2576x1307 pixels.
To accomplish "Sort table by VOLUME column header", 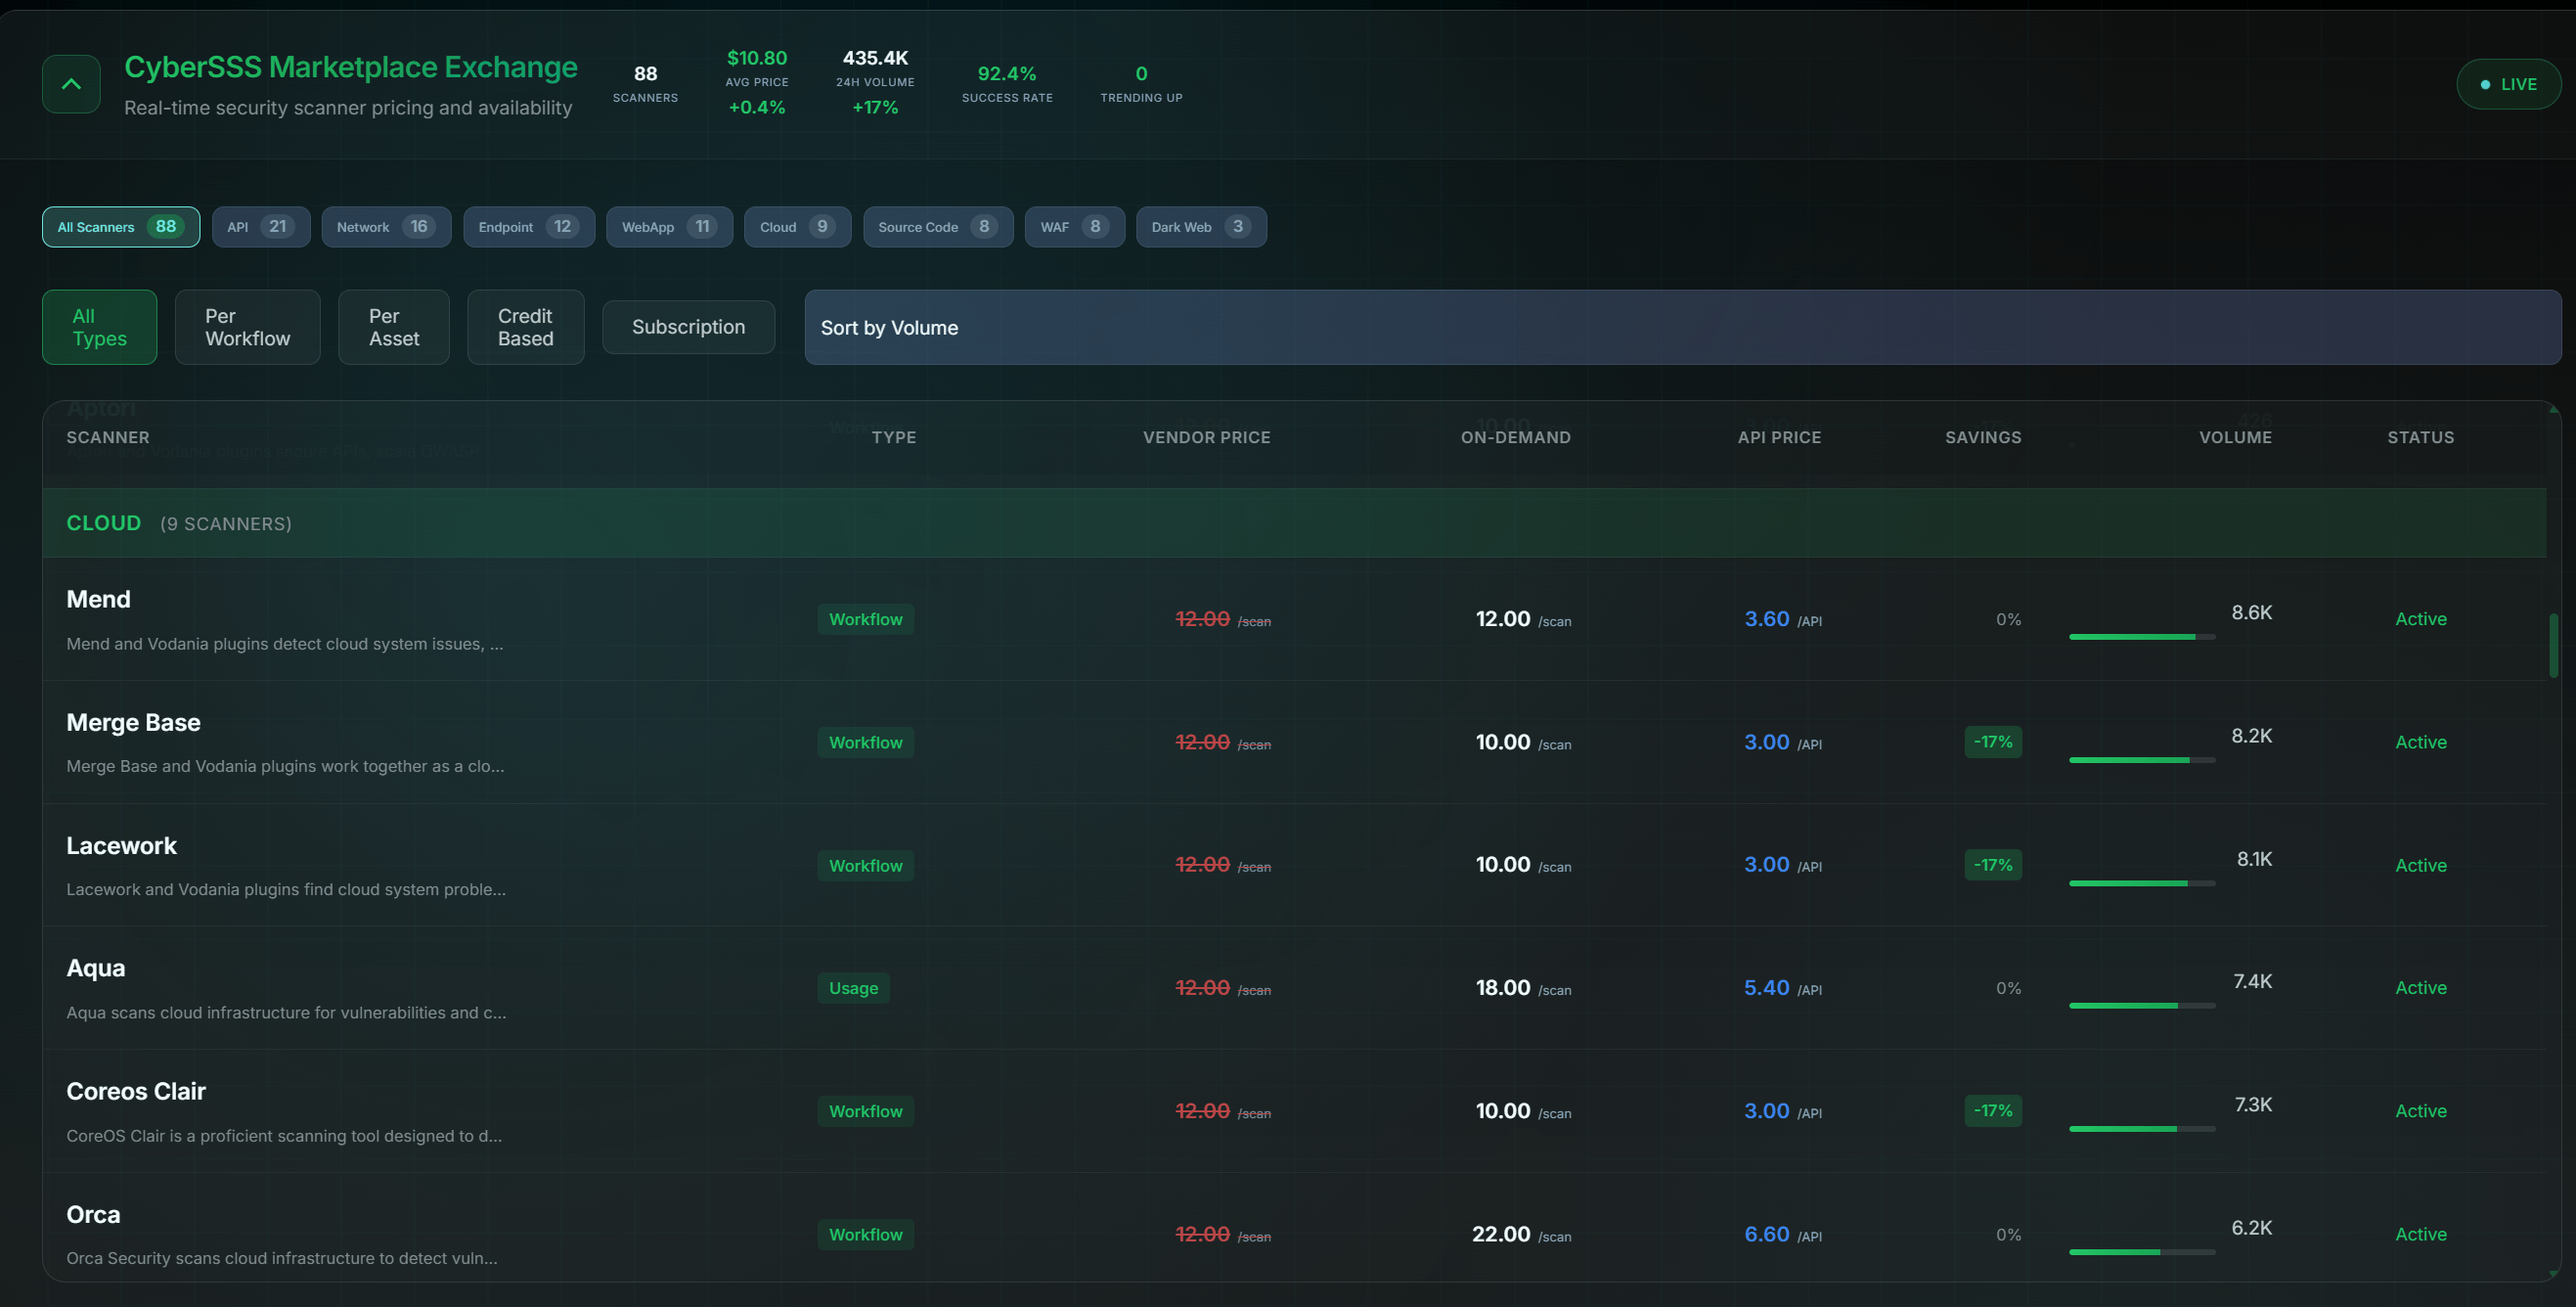I will click(2235, 438).
